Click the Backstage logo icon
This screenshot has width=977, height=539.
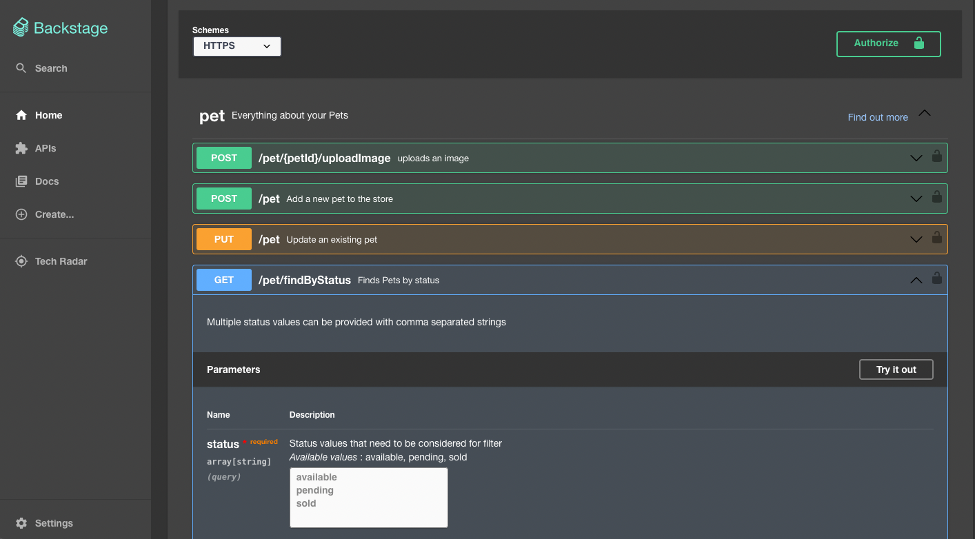21,28
